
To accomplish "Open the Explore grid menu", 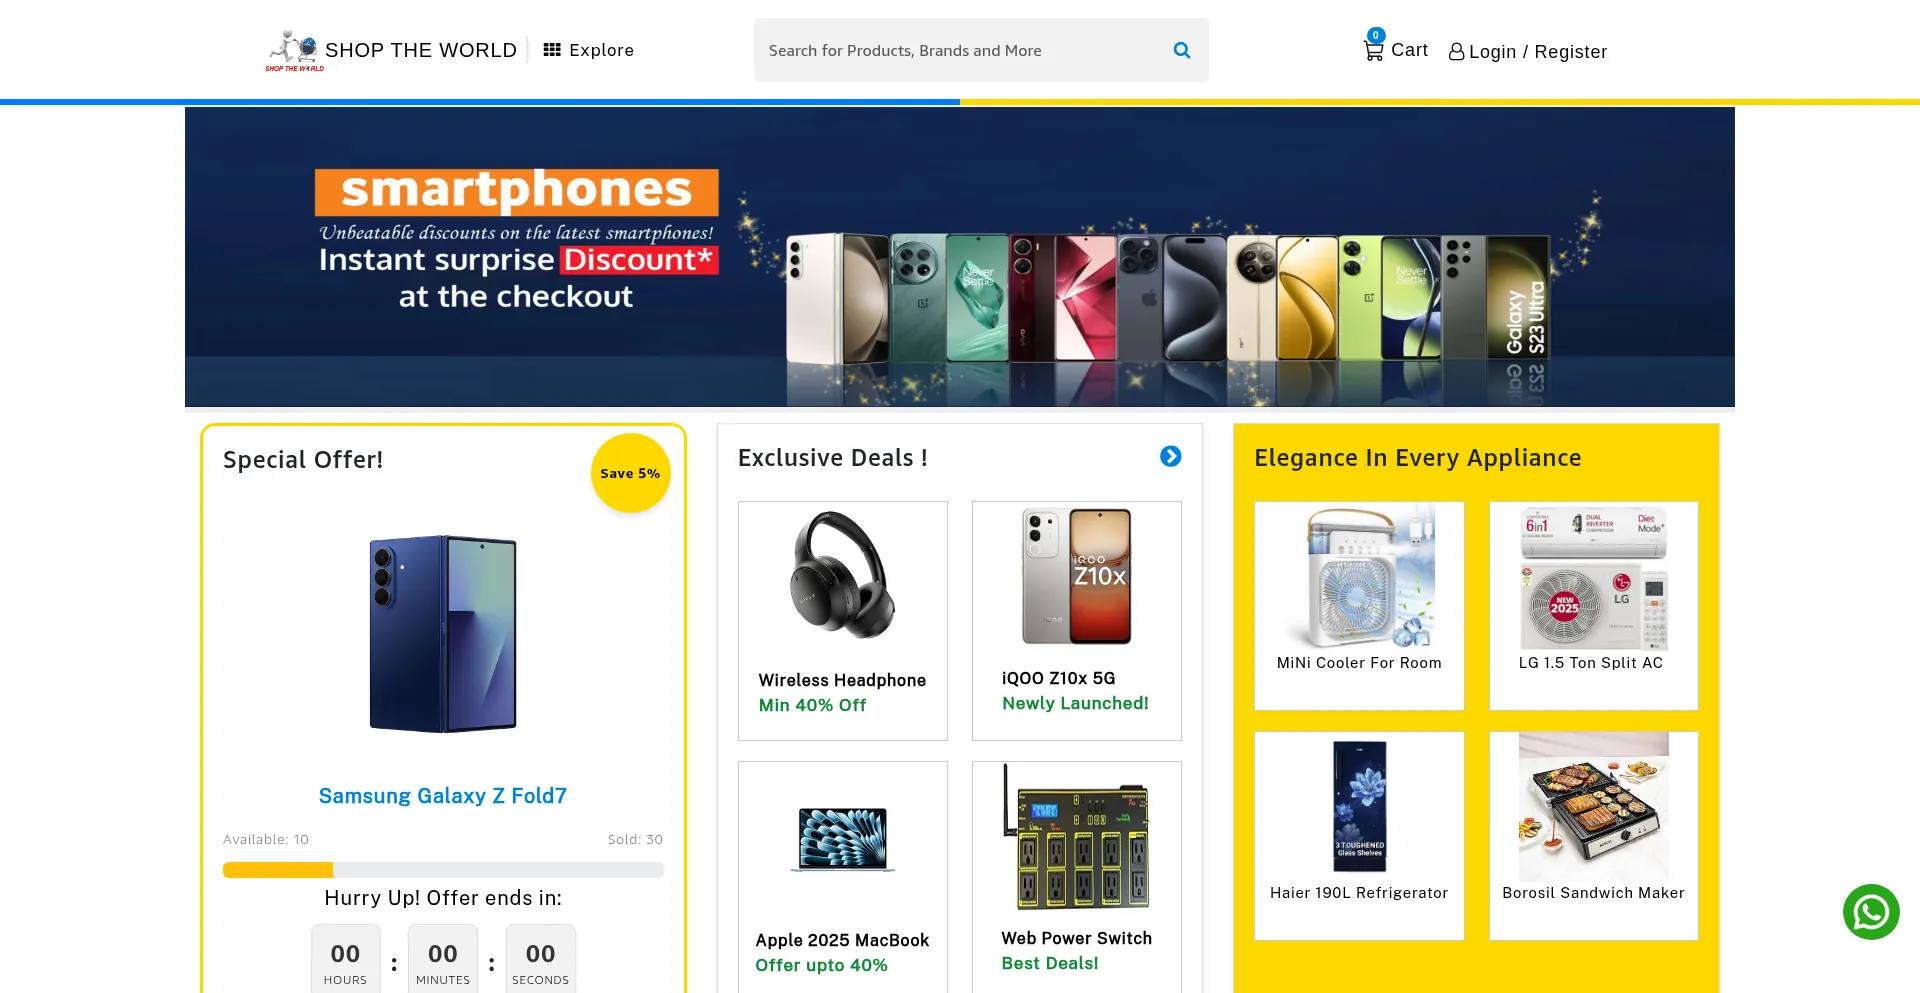I will pyautogui.click(x=588, y=50).
